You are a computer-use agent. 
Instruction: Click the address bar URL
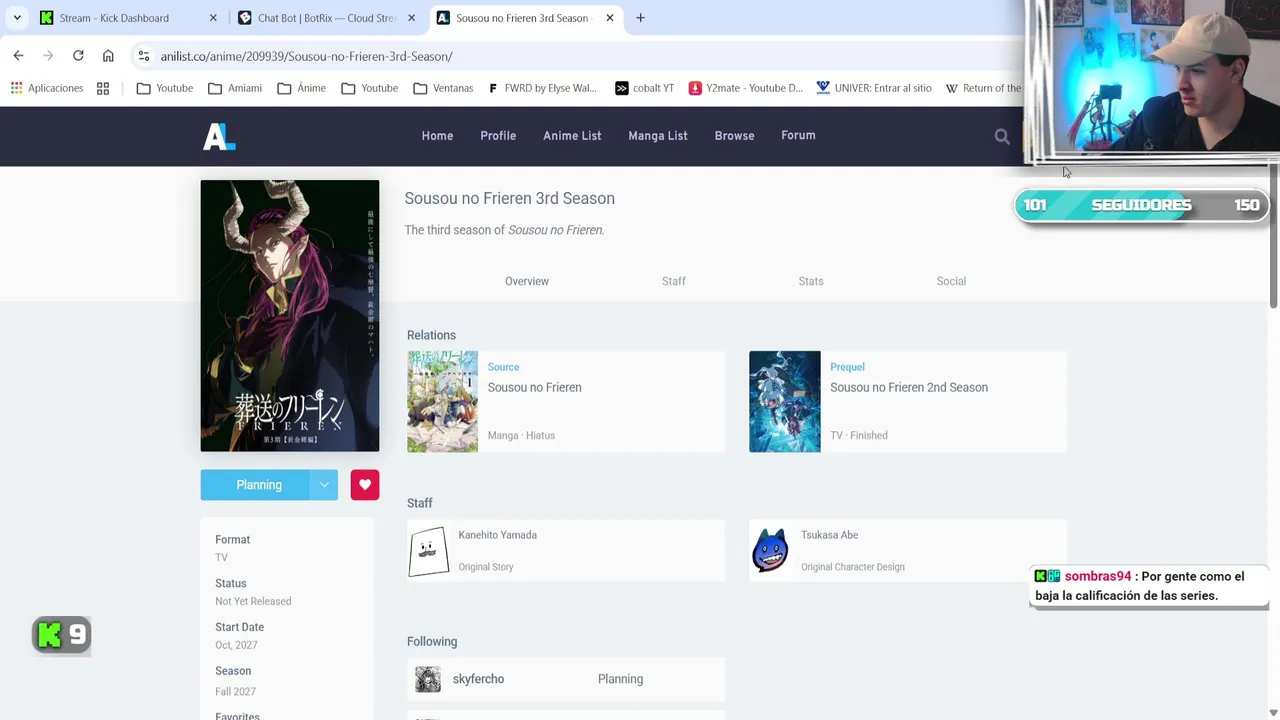click(x=306, y=56)
